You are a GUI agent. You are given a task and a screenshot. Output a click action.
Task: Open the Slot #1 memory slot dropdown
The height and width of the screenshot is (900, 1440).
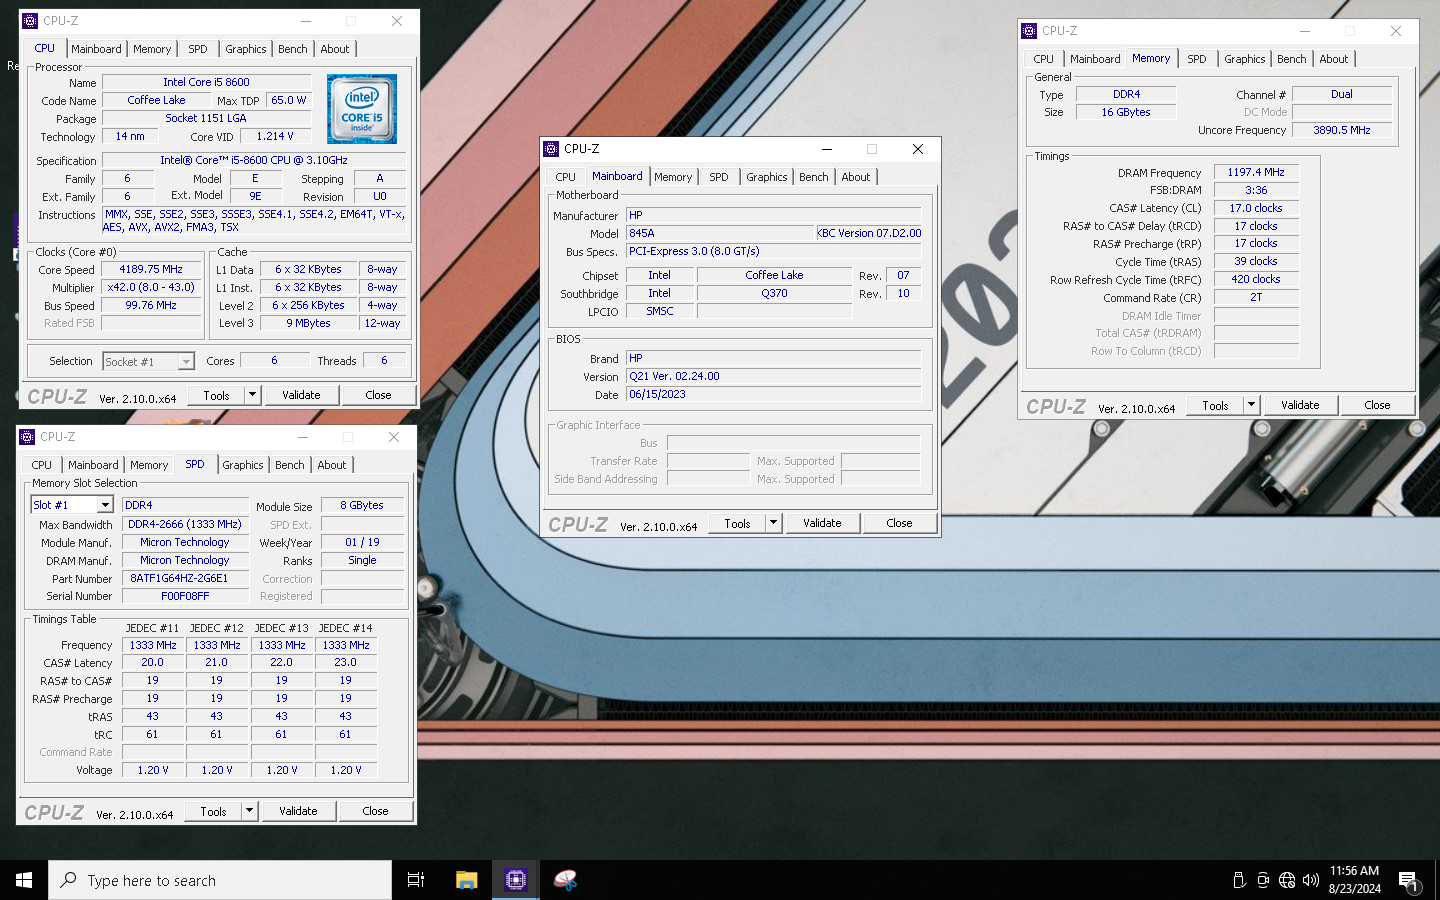tap(105, 505)
